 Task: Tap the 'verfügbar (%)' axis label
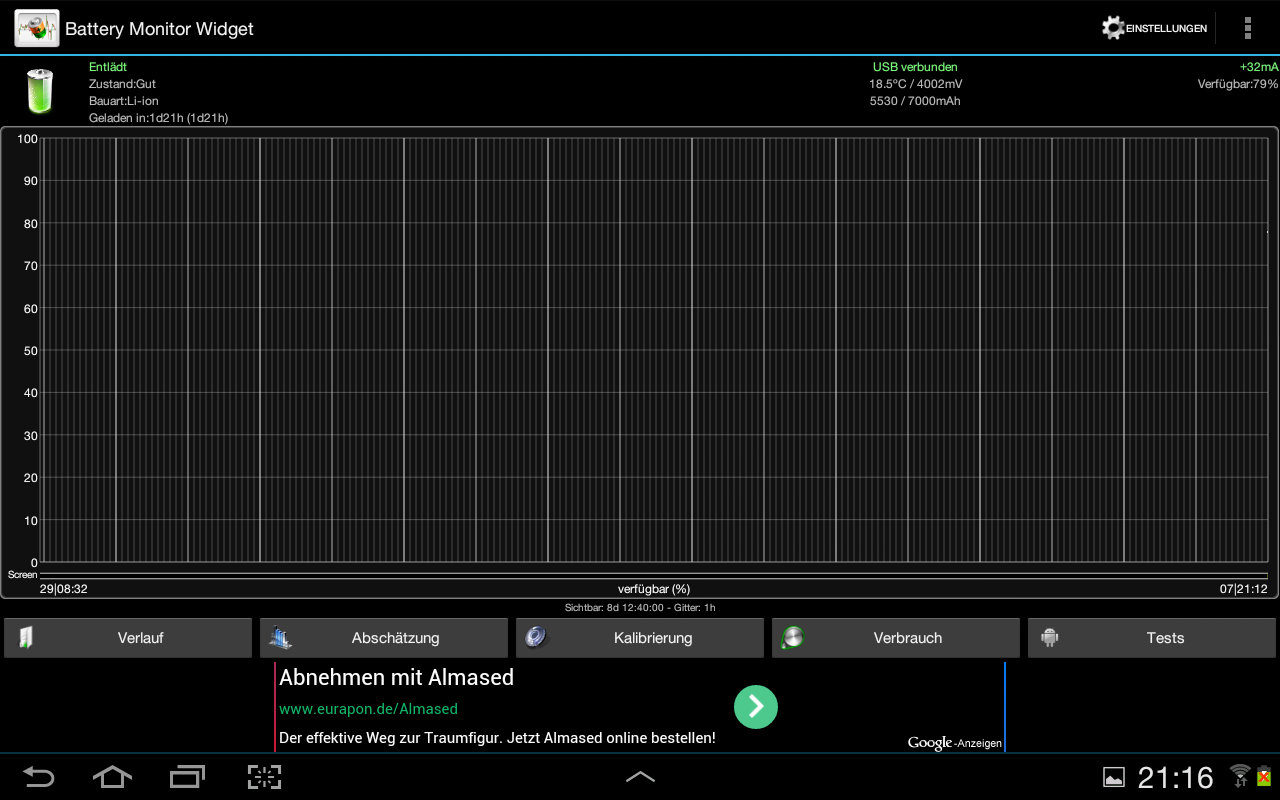(x=654, y=589)
